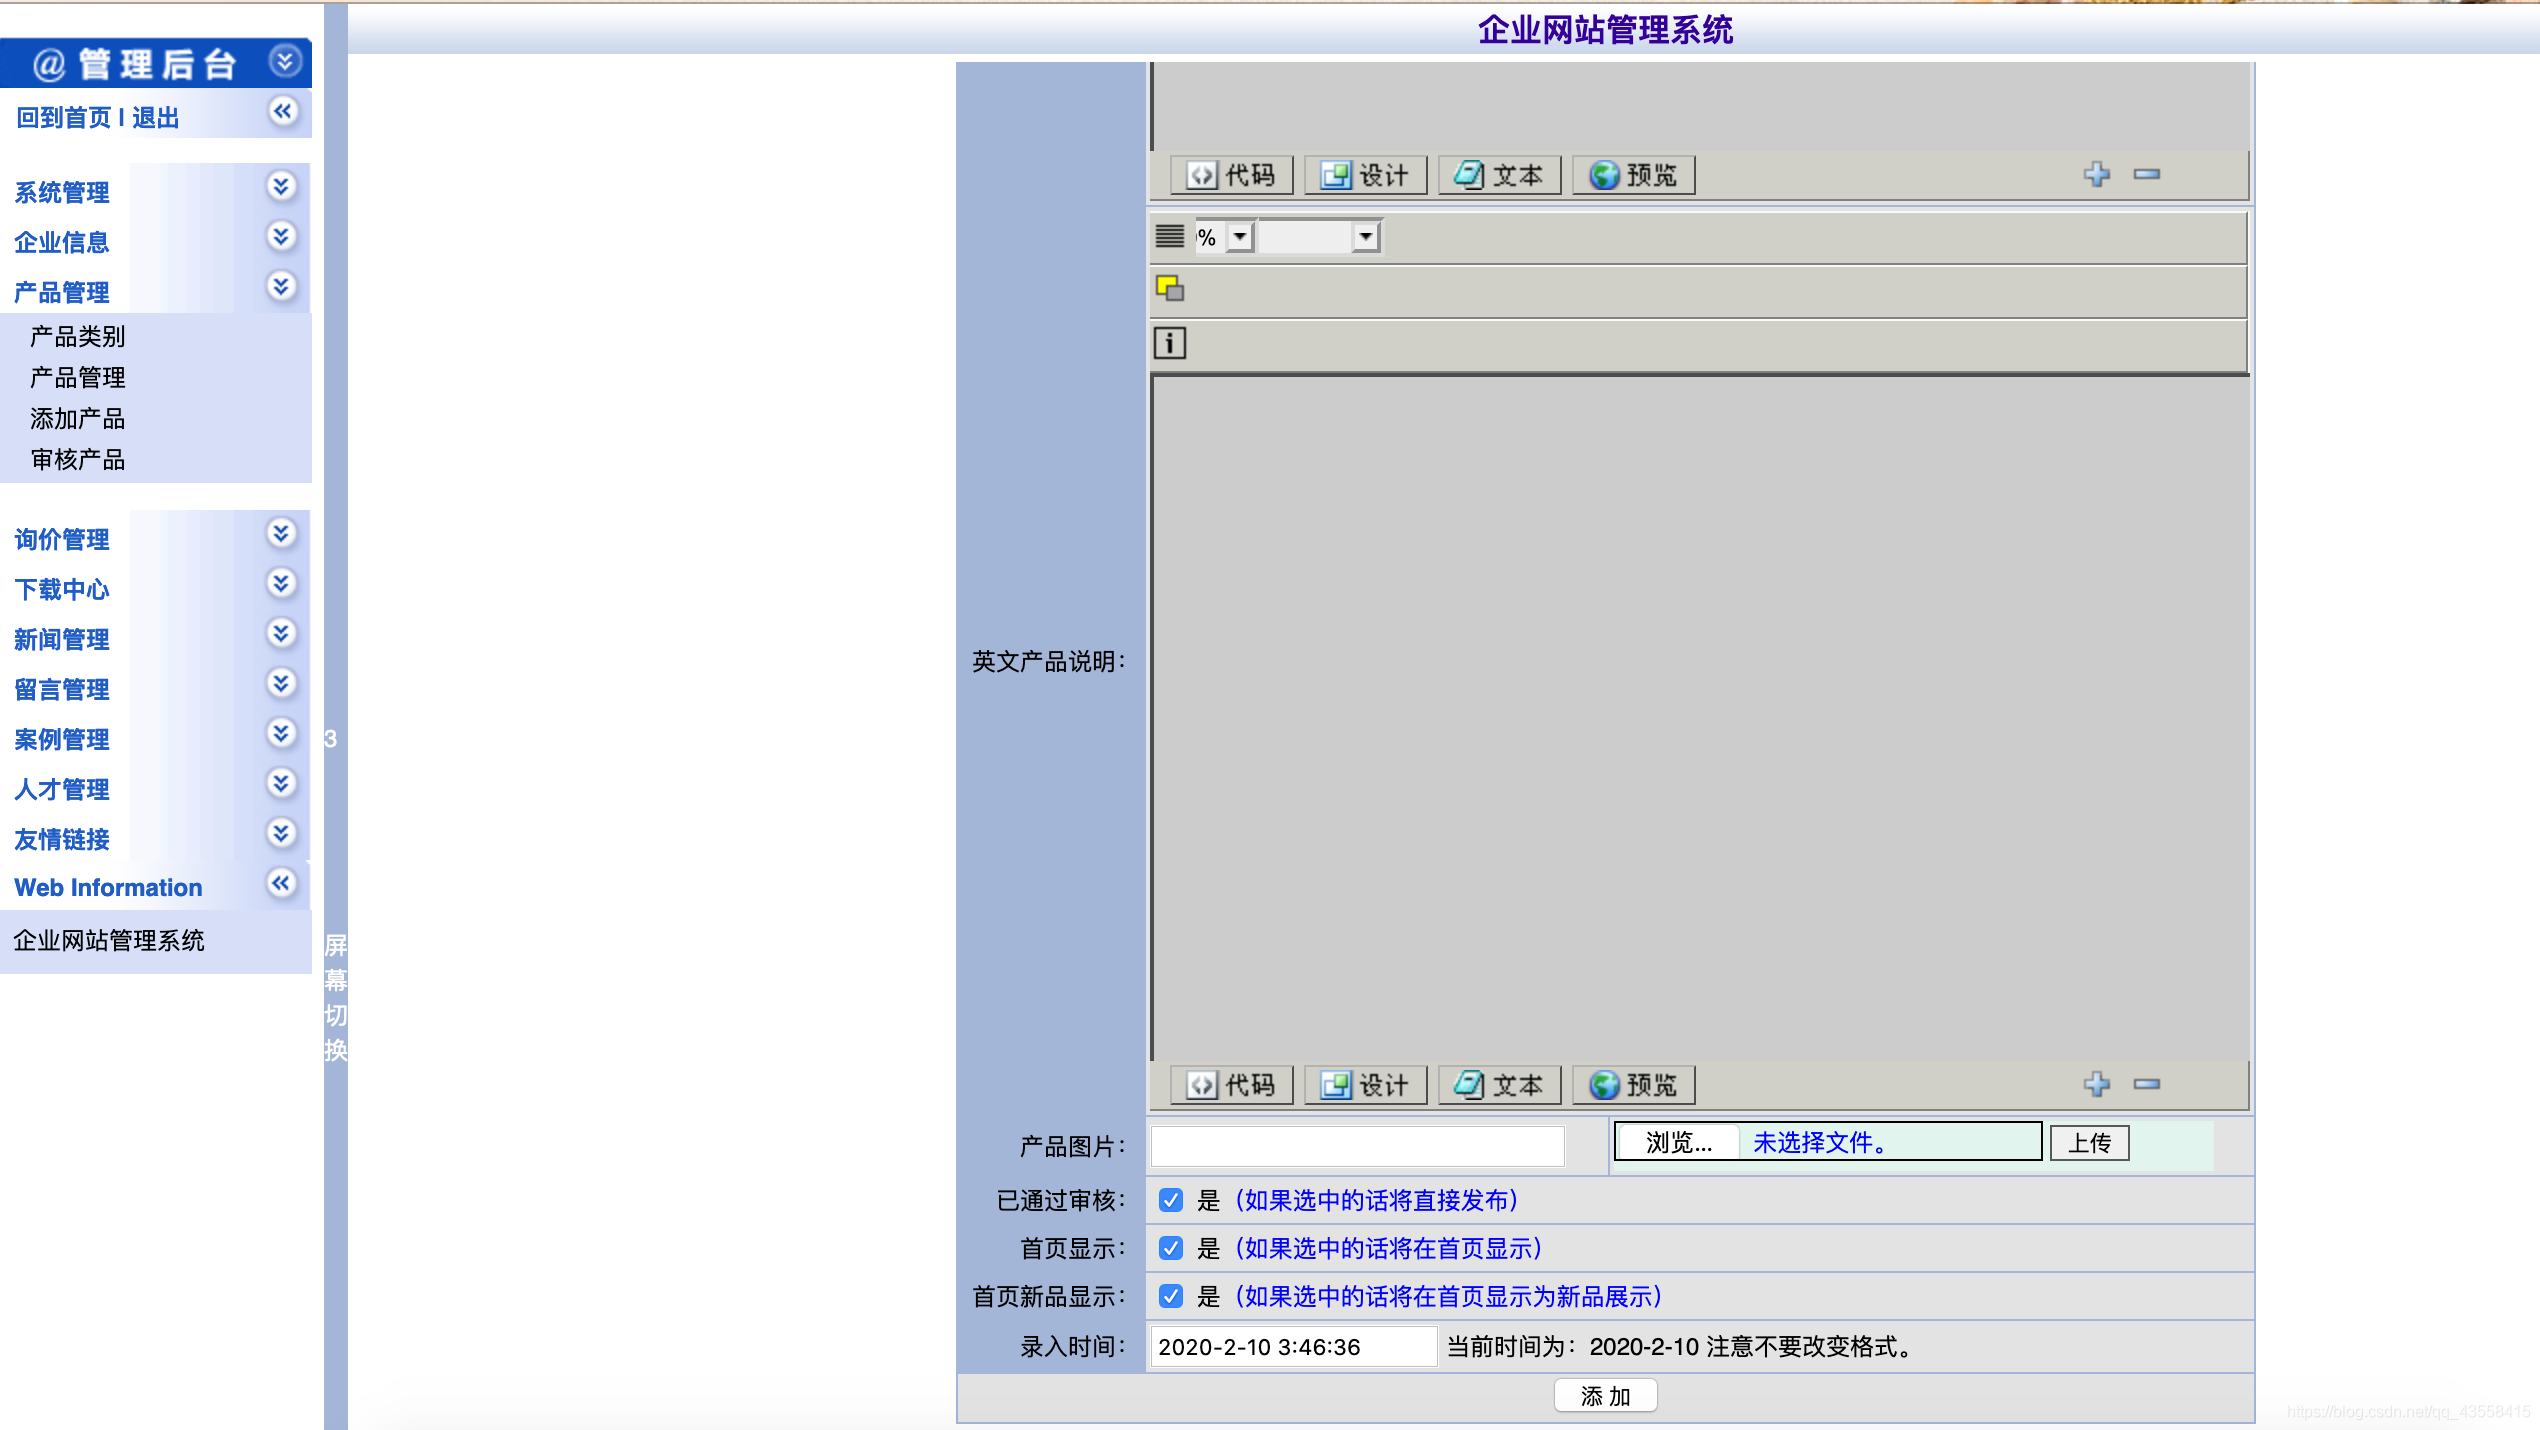Screen dimensions: 2540x1430
Task: Click 设计 tab of editor above 英文产品说明
Action: coord(1366,176)
